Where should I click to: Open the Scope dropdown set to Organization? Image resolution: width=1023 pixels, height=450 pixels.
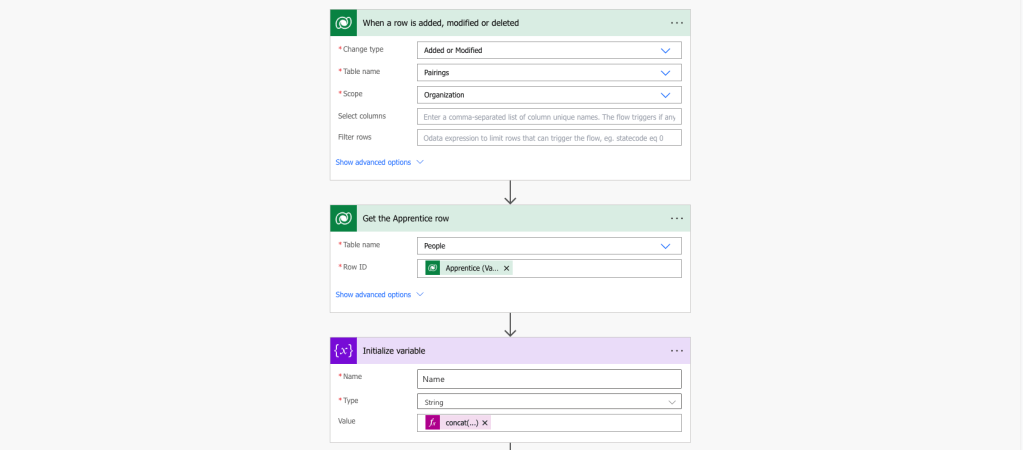pos(549,95)
